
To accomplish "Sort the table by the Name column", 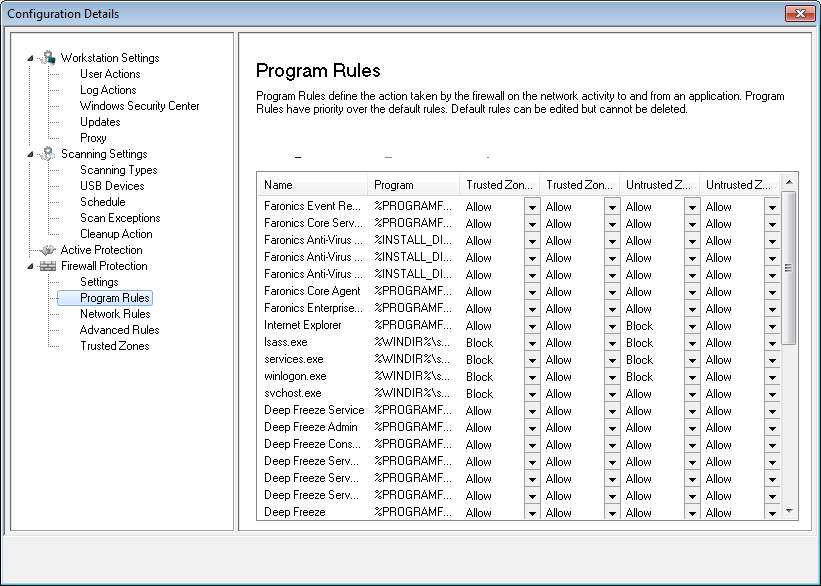I will coord(313,185).
